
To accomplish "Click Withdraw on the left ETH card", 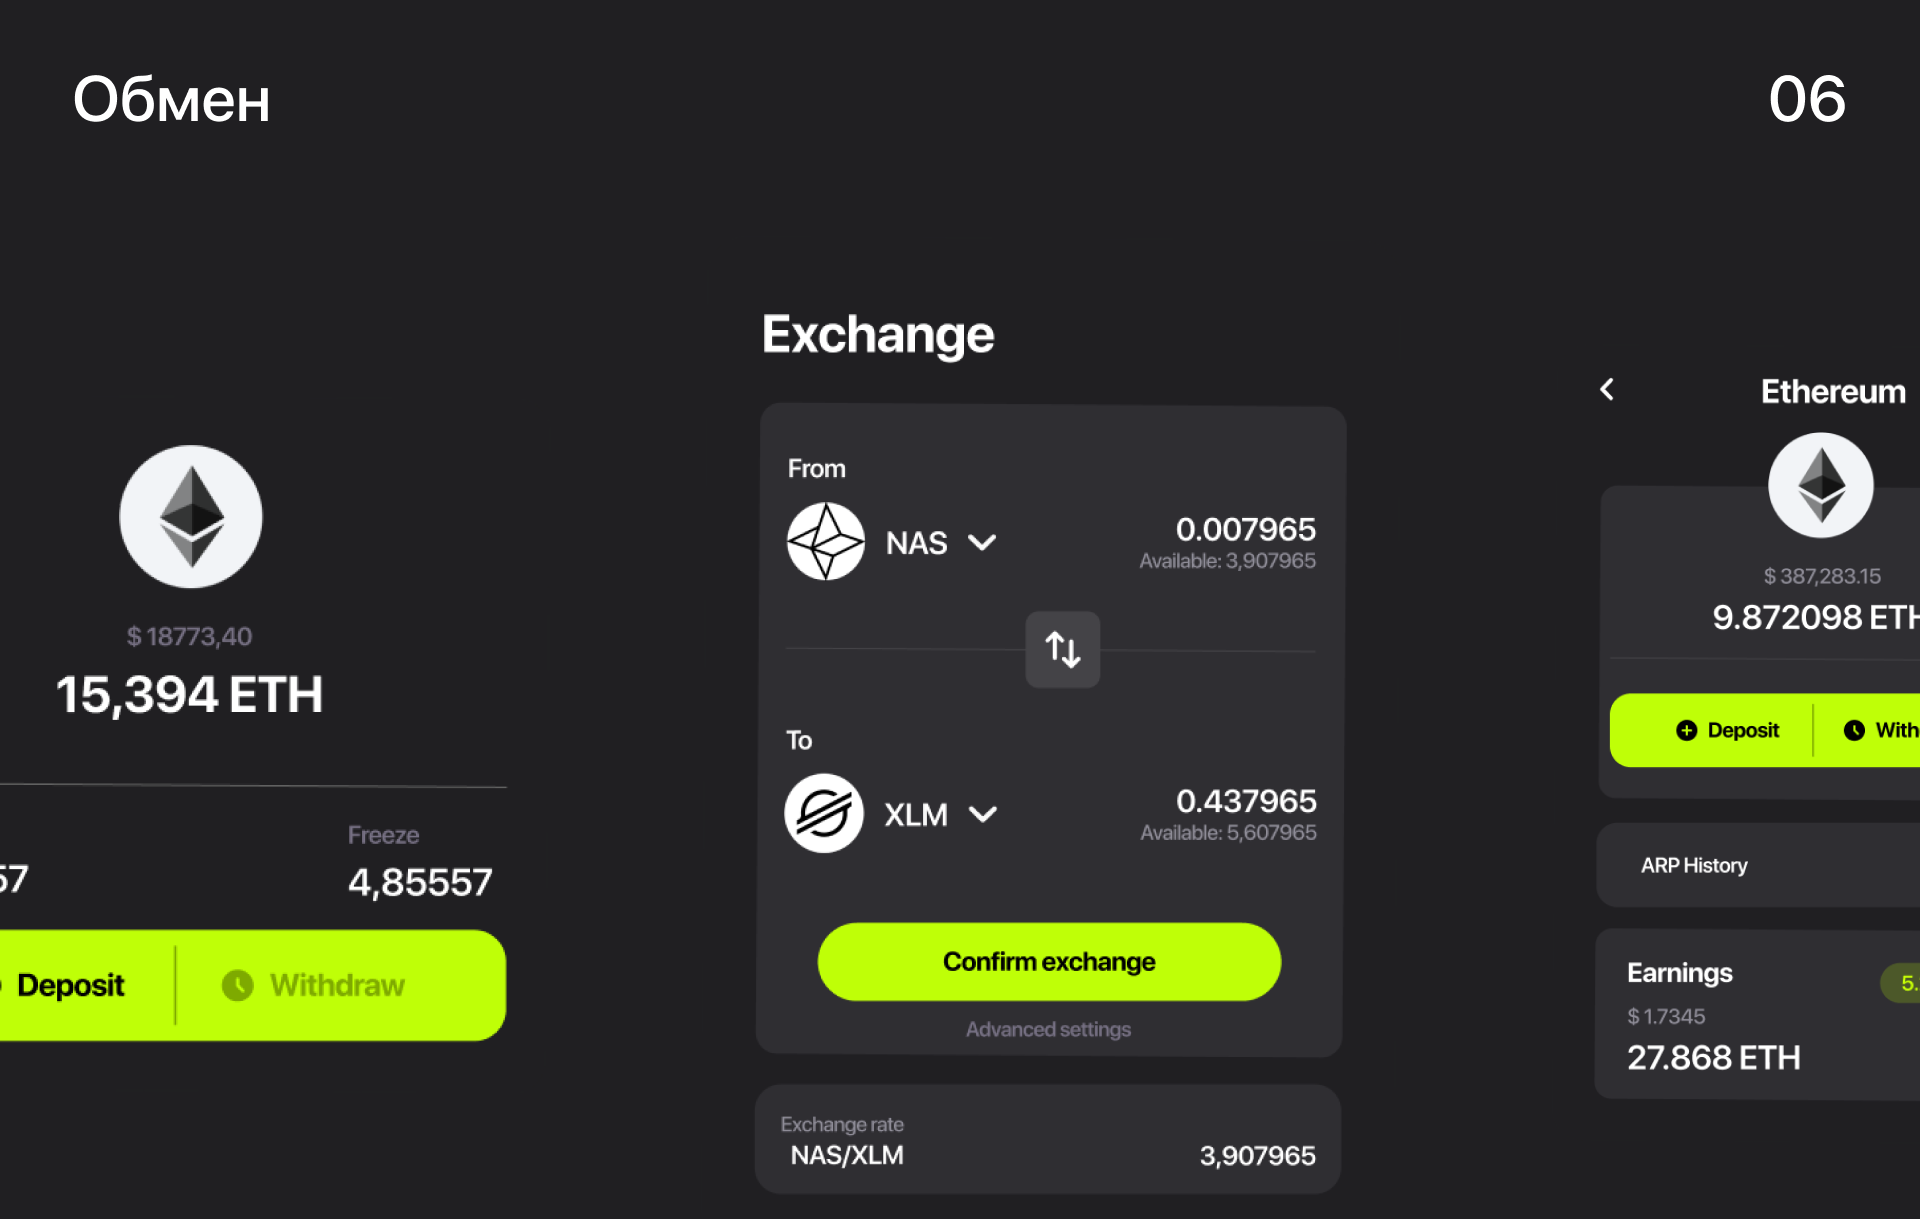I will (336, 985).
